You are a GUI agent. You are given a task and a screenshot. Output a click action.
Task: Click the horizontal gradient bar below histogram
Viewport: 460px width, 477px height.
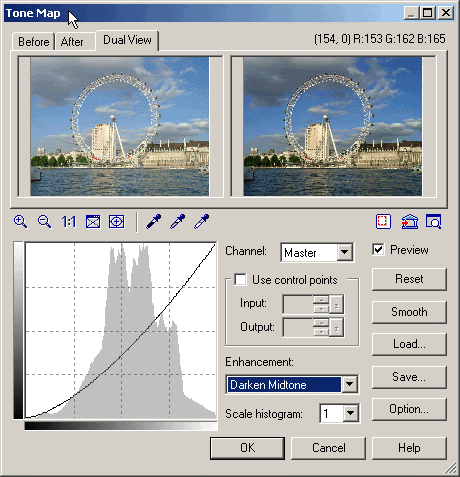[x=121, y=426]
